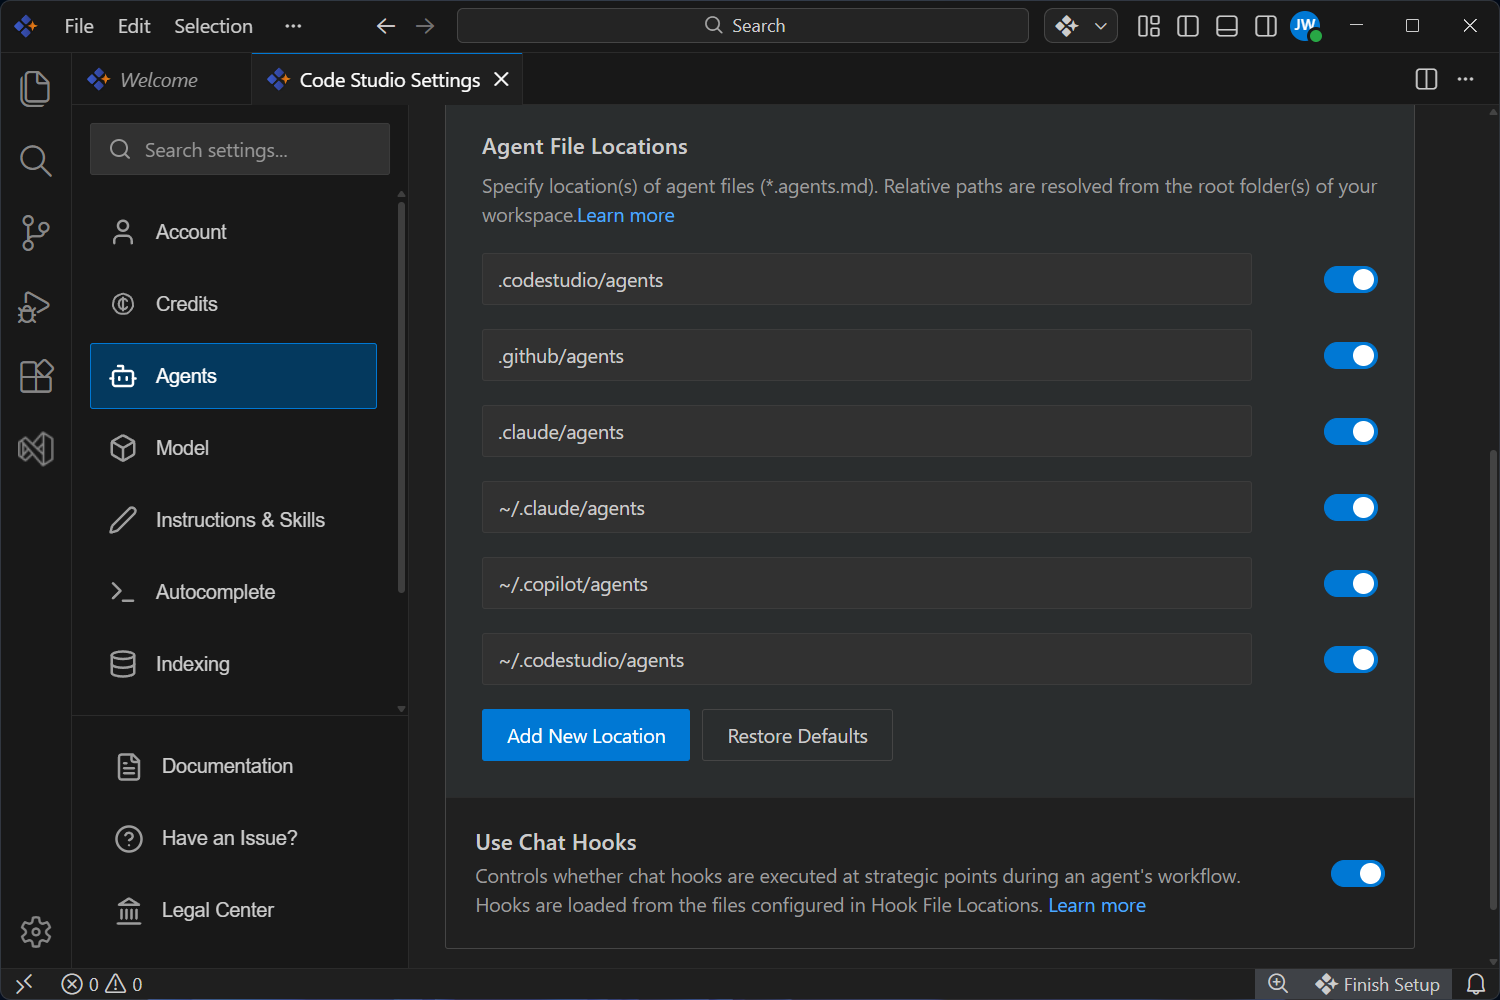Click Add New Location button
Image resolution: width=1500 pixels, height=1000 pixels.
click(586, 735)
